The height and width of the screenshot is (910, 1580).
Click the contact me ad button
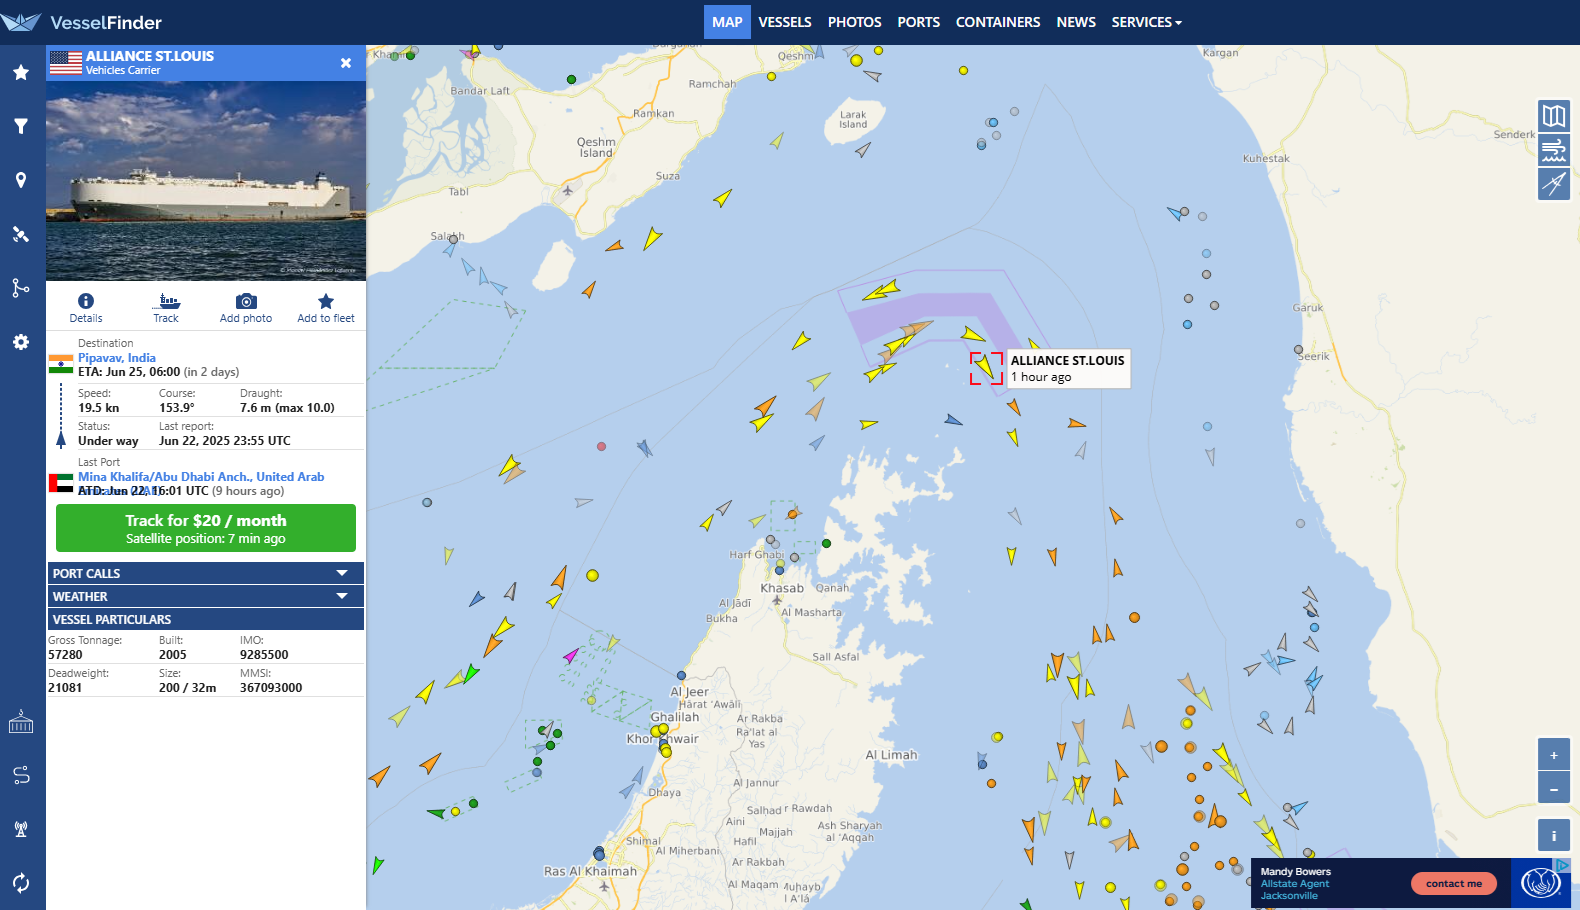pos(1454,884)
